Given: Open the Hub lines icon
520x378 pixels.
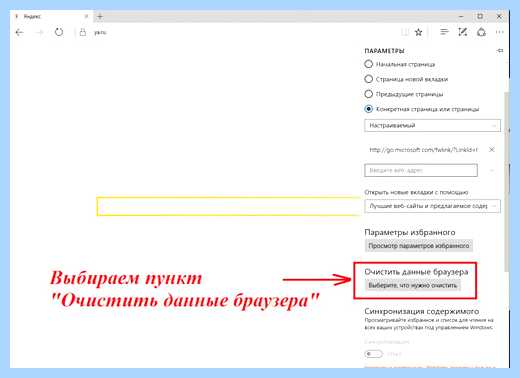Looking at the screenshot, I should (444, 32).
